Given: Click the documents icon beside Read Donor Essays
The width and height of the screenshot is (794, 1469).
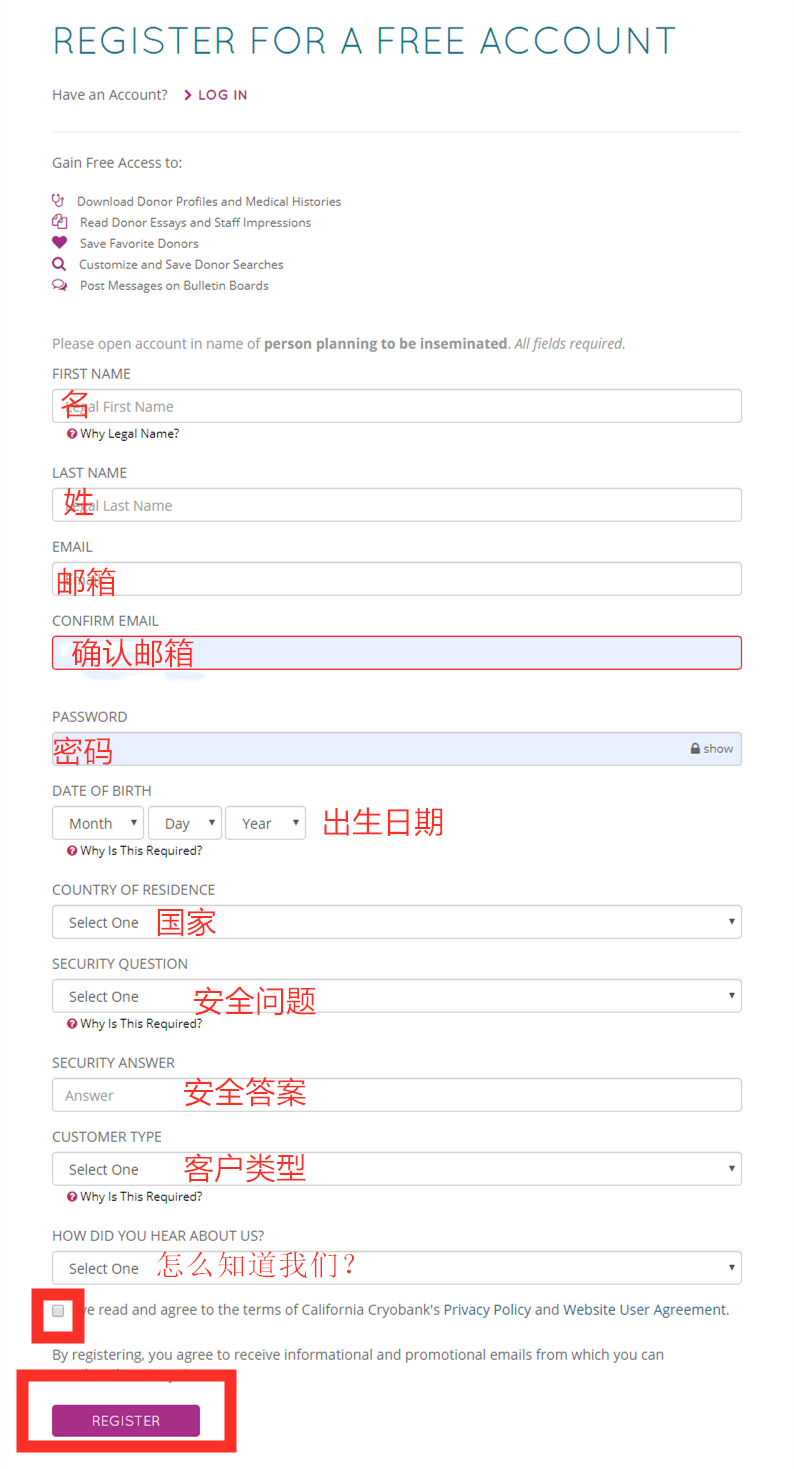Looking at the screenshot, I should (x=59, y=222).
